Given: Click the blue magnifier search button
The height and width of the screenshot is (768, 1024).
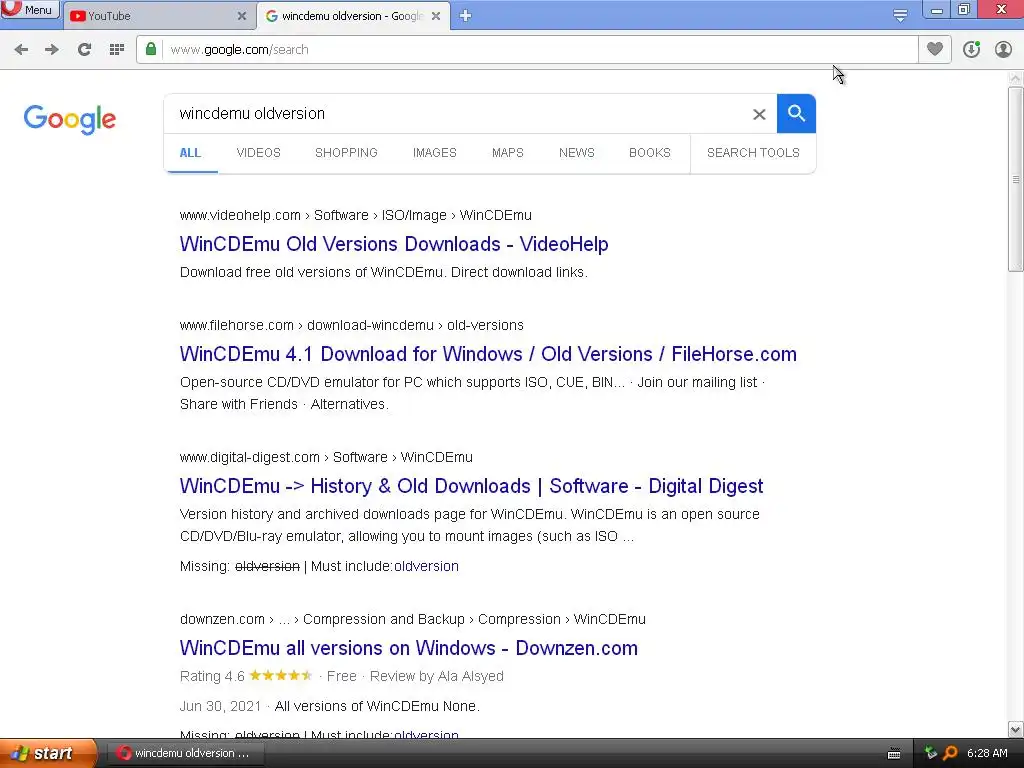Looking at the screenshot, I should pos(796,114).
